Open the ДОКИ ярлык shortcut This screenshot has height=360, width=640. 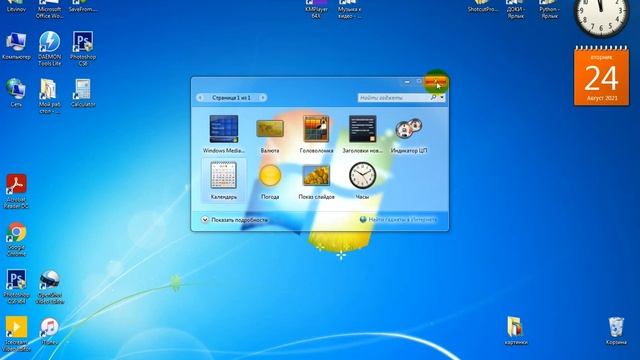pos(516,9)
